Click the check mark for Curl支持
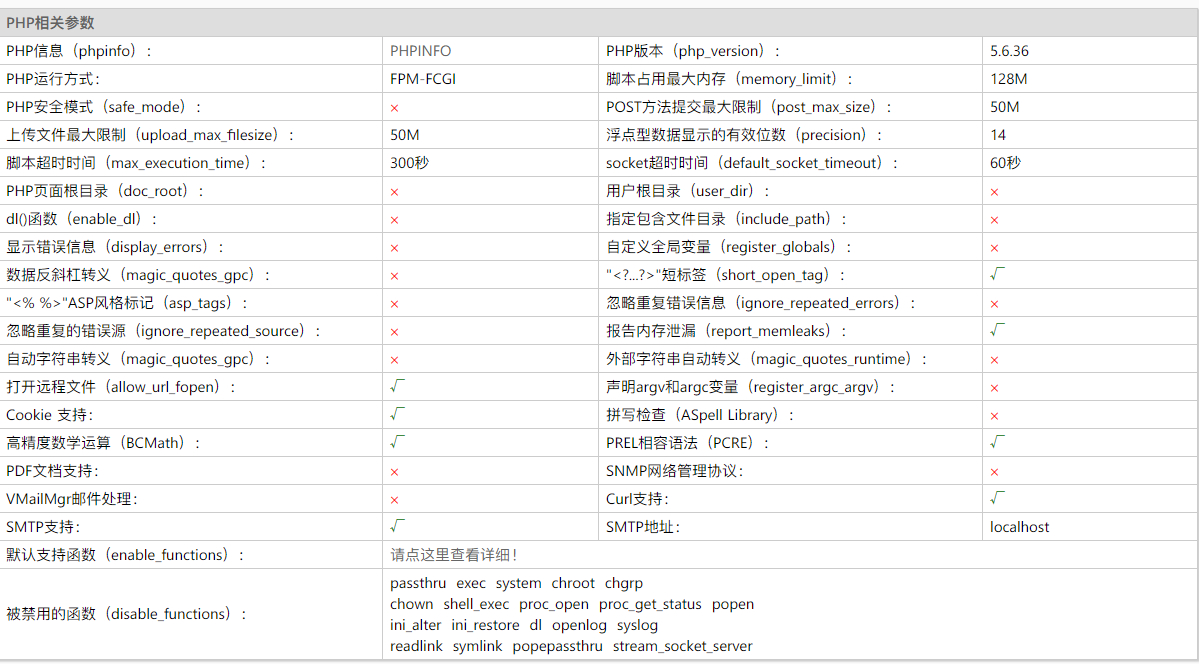 pyautogui.click(x=997, y=498)
